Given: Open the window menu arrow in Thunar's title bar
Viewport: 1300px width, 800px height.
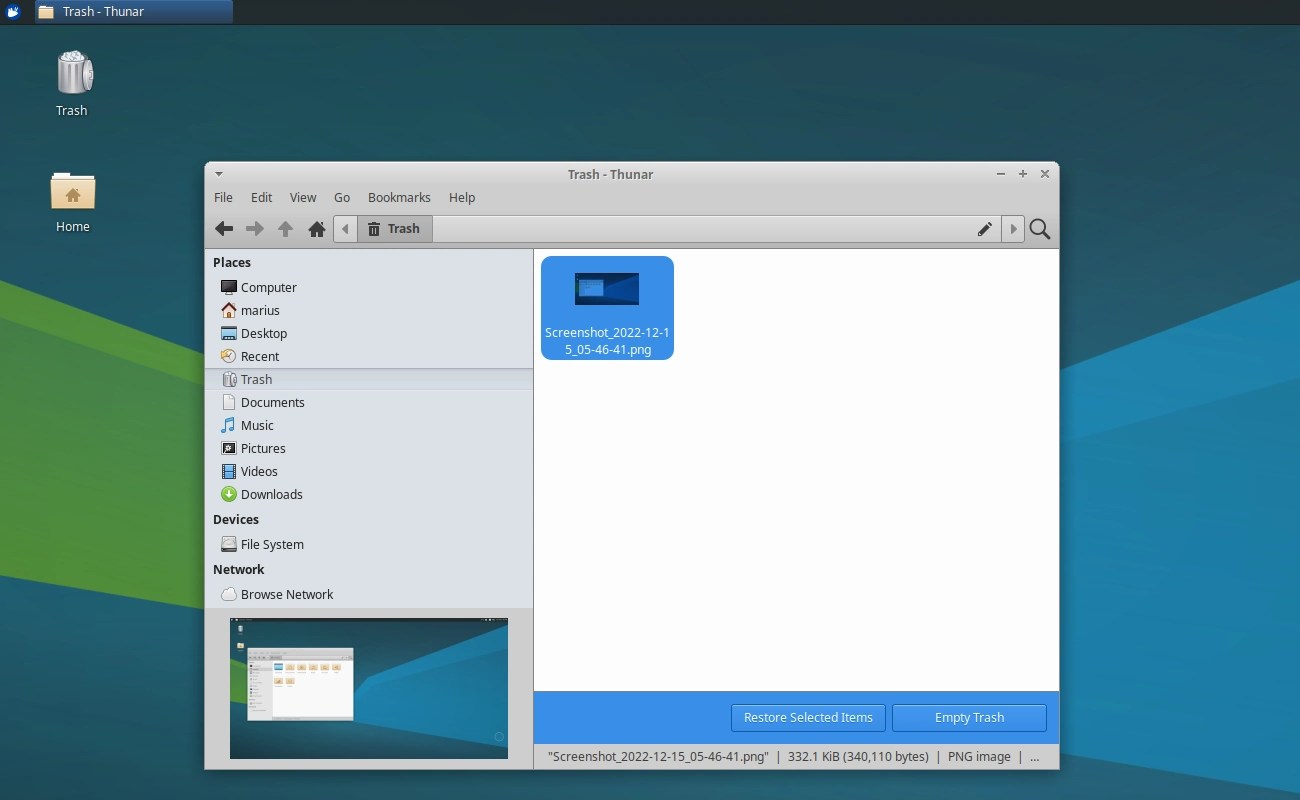Looking at the screenshot, I should pyautogui.click(x=219, y=174).
